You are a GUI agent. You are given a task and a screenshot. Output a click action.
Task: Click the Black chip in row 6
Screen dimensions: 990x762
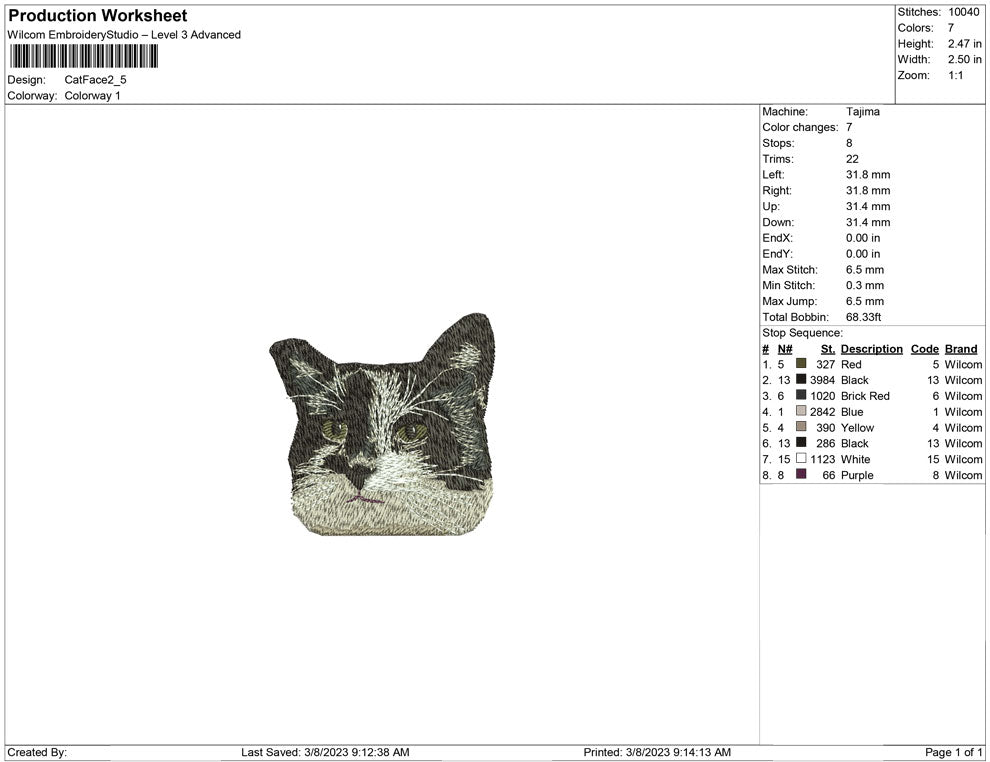(x=799, y=443)
